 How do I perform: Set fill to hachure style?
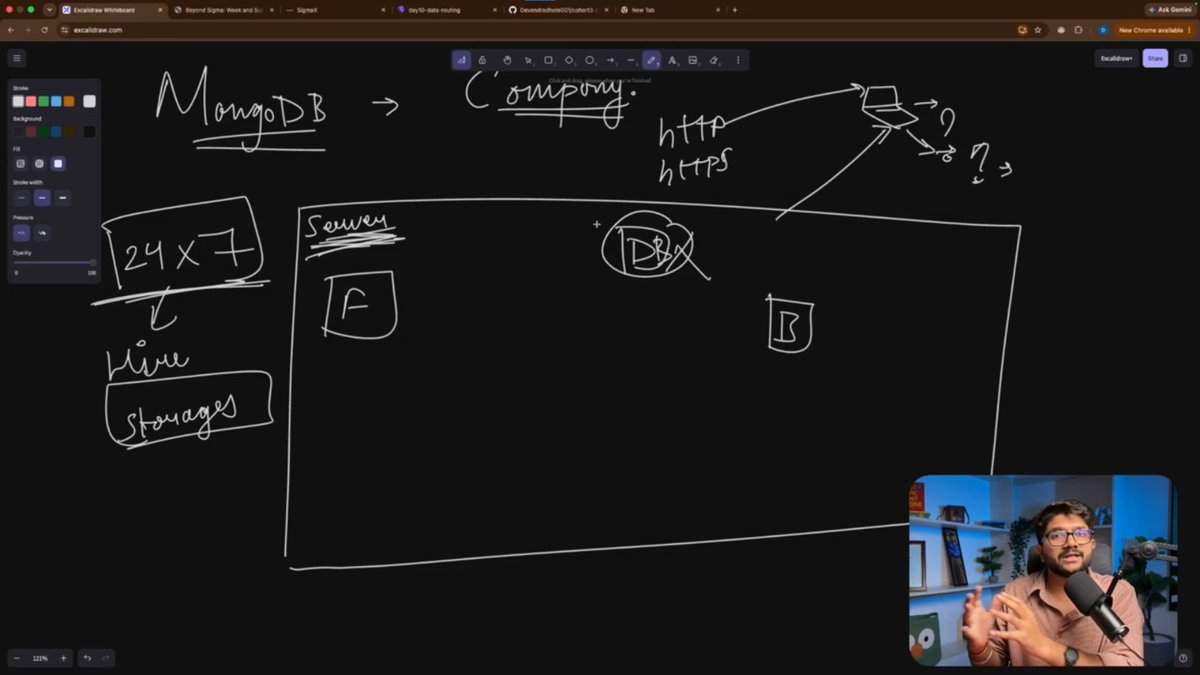pos(21,163)
